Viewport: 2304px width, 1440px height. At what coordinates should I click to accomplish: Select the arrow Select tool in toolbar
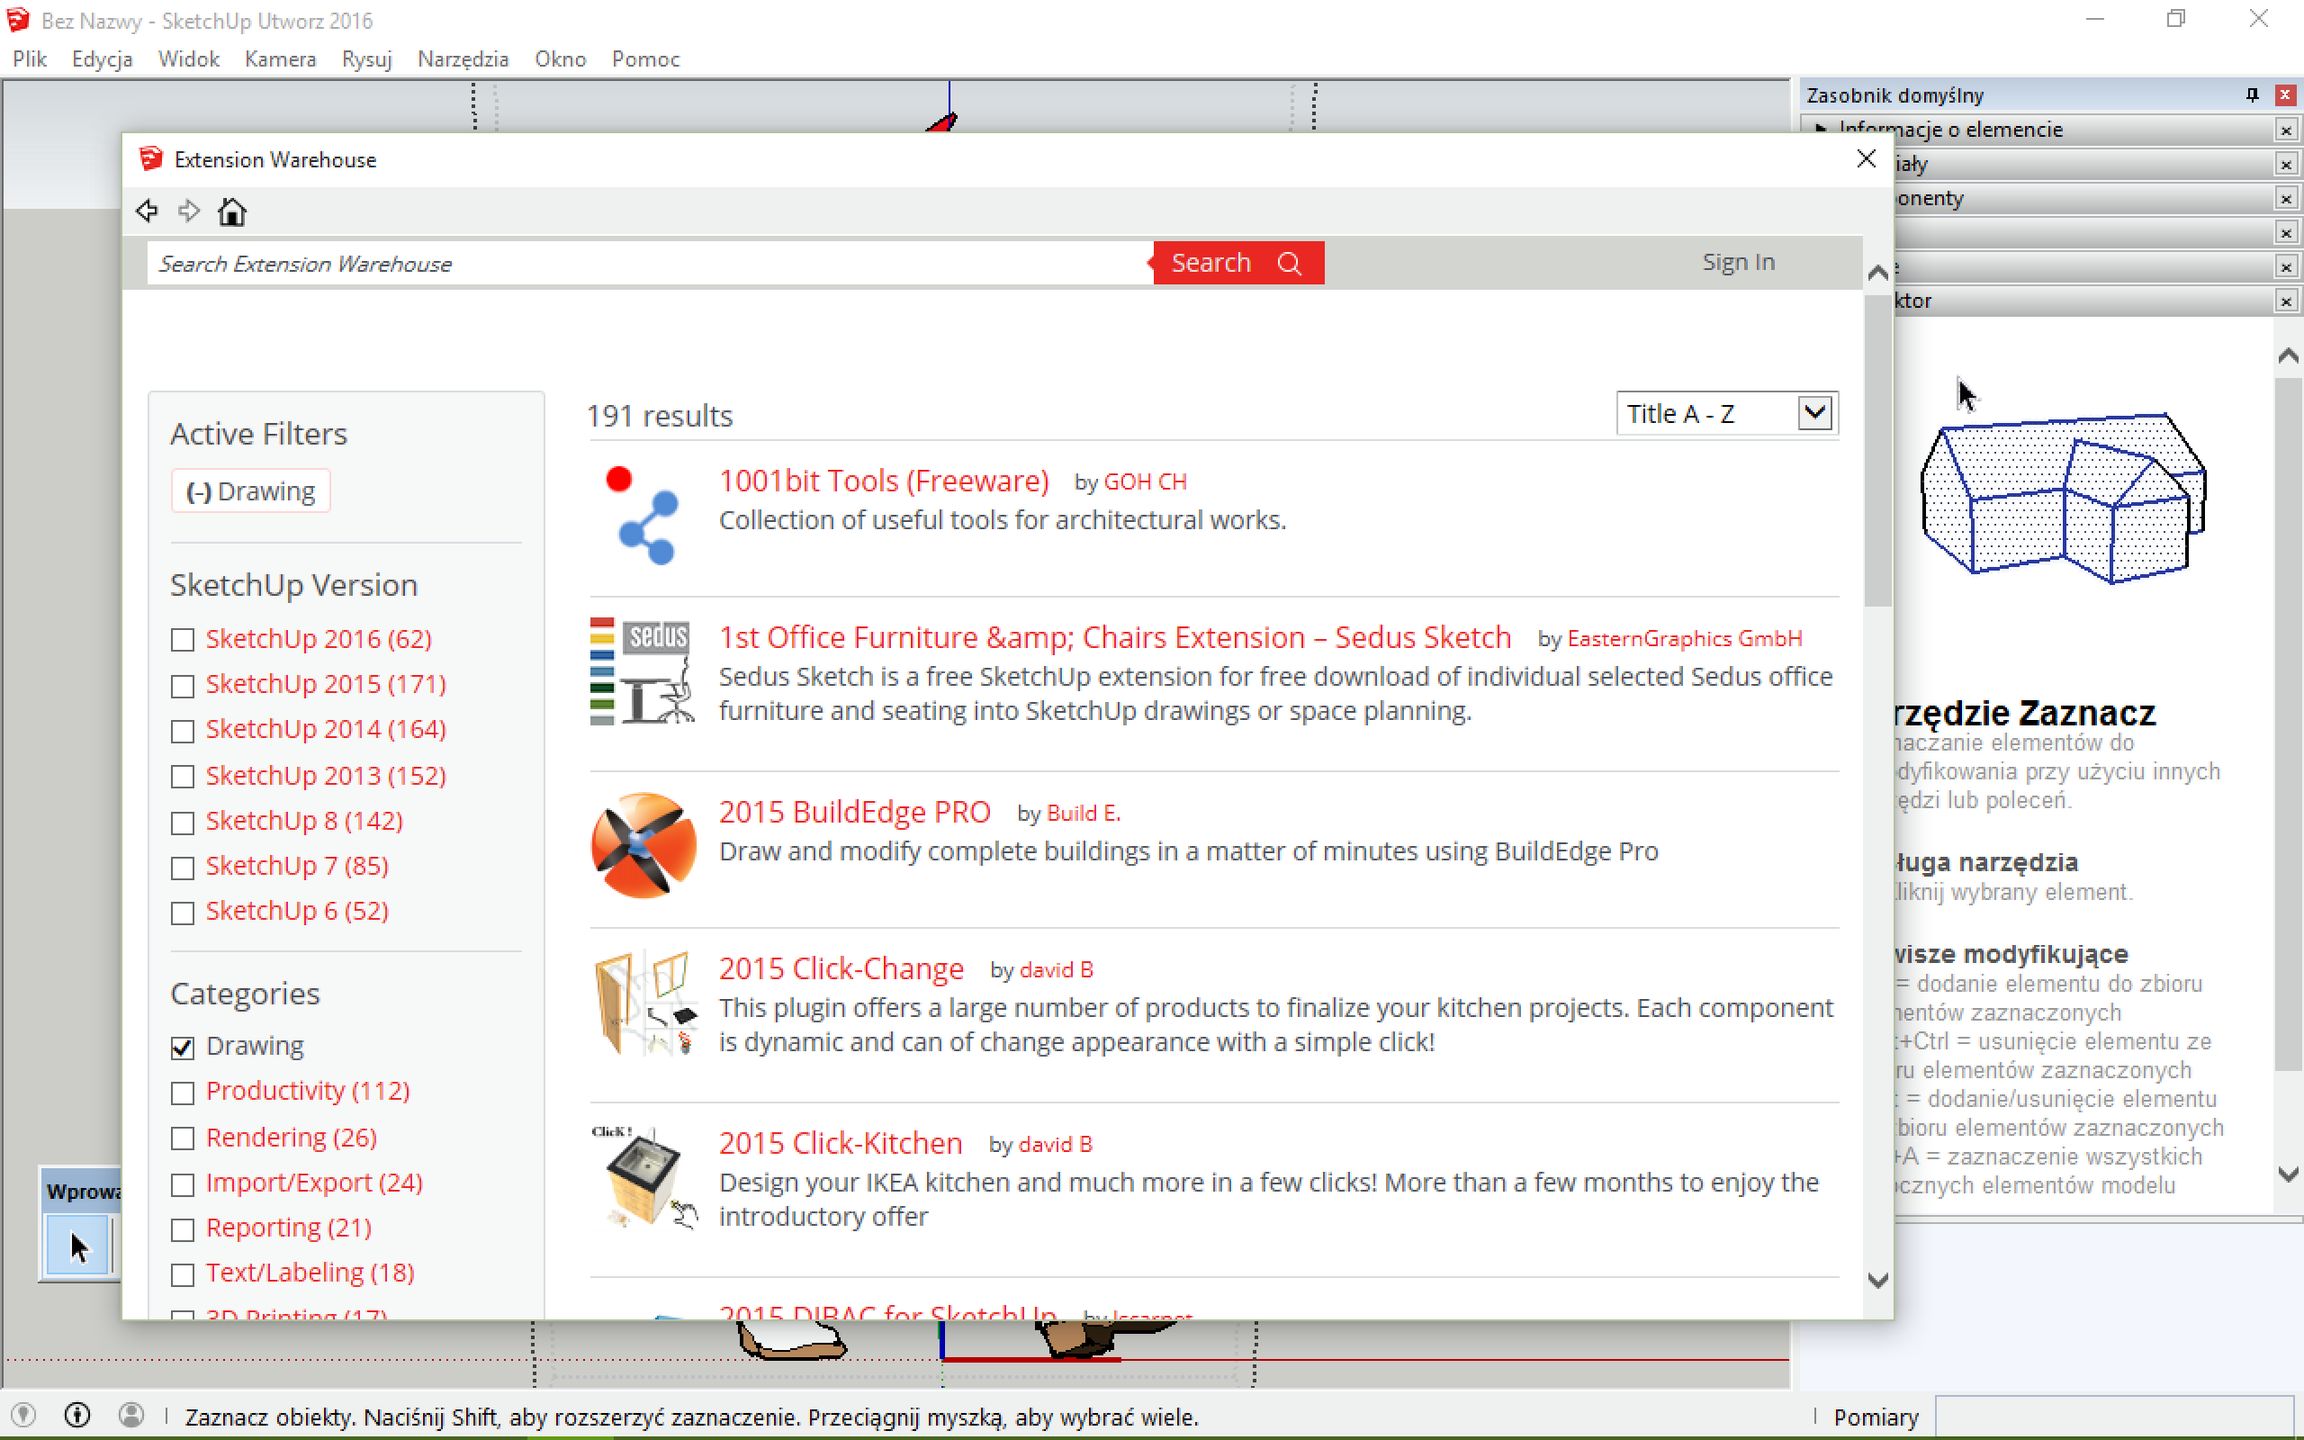point(79,1246)
